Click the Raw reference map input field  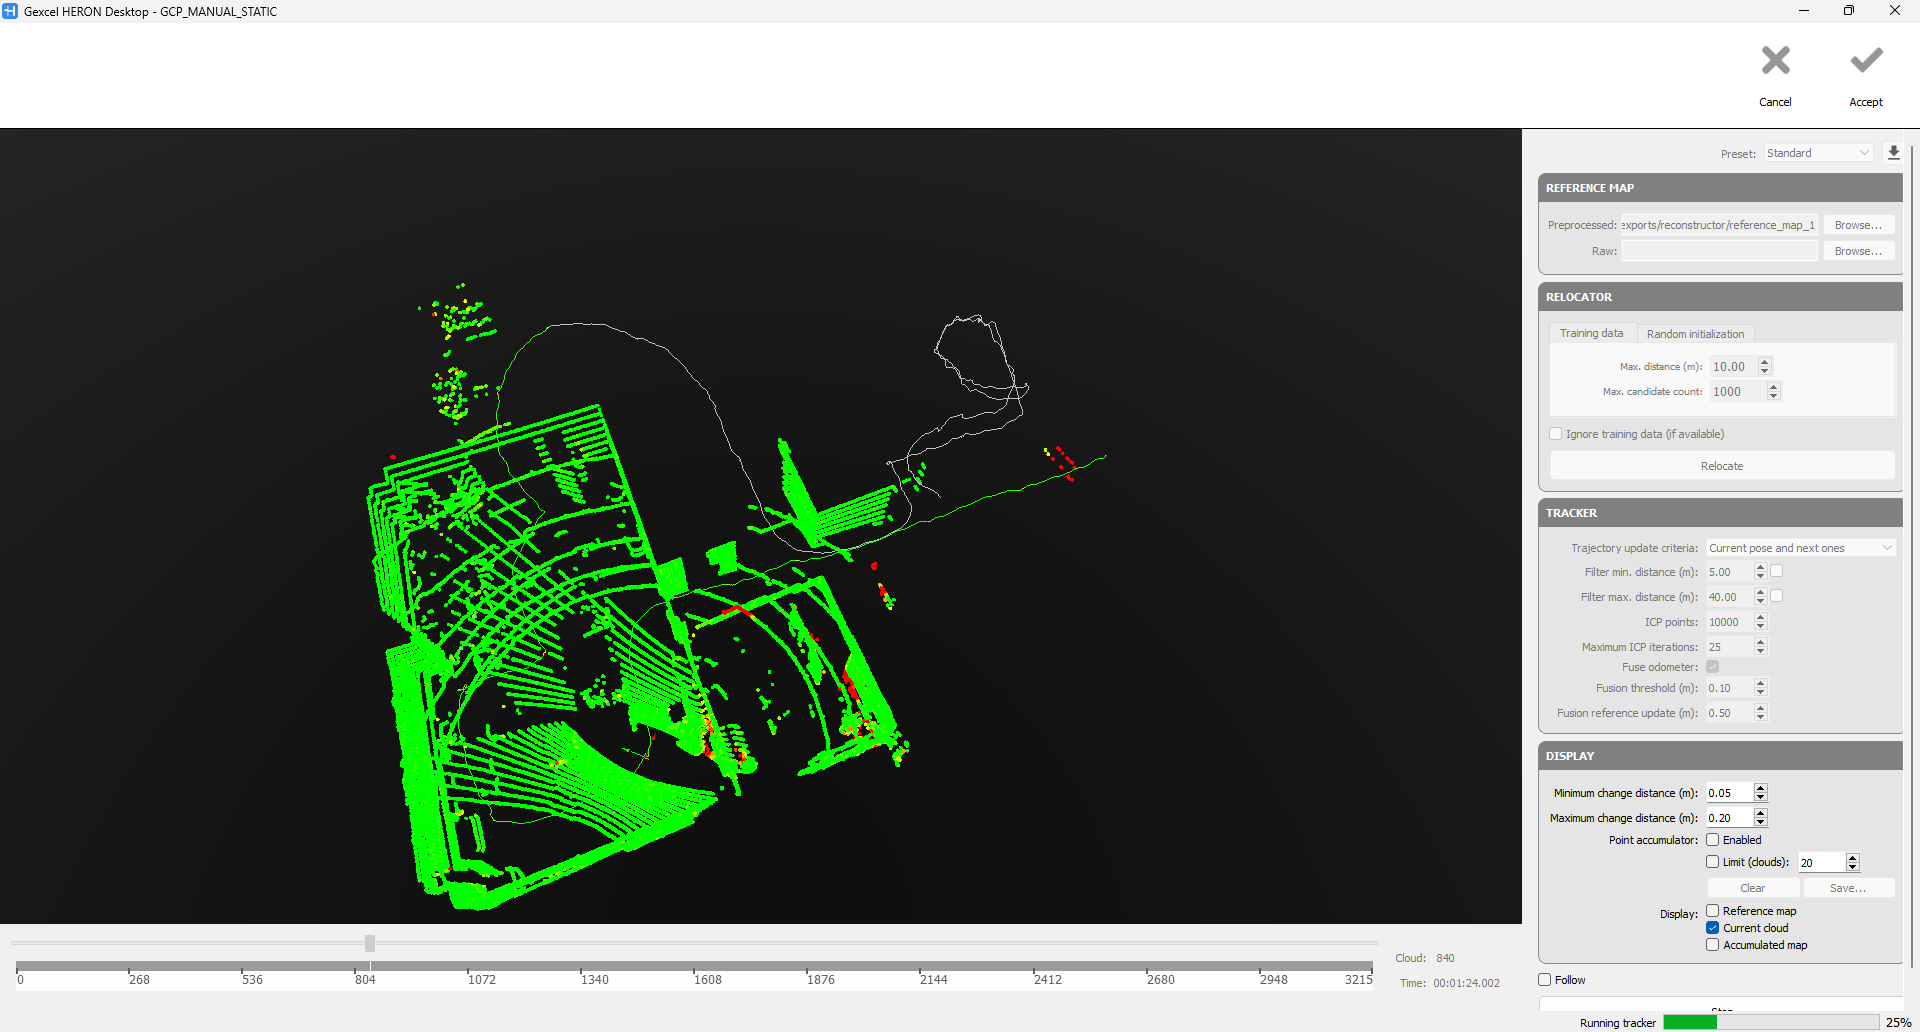1719,251
